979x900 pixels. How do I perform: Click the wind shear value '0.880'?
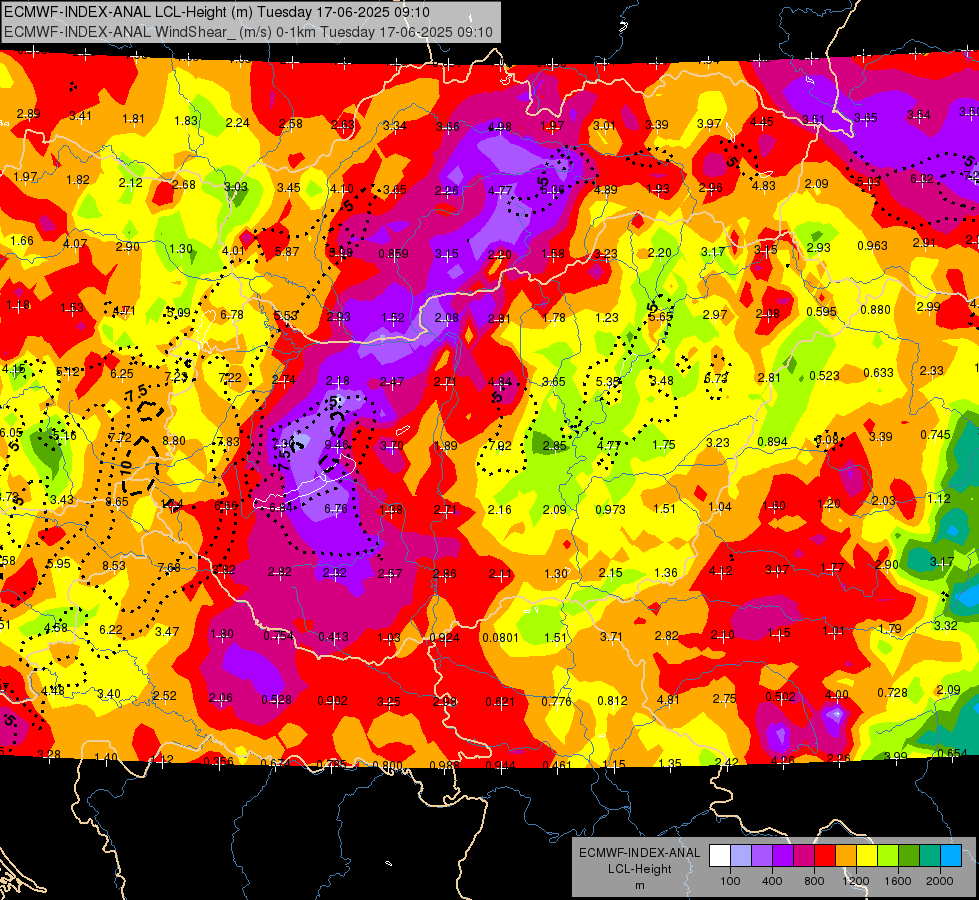pos(875,310)
